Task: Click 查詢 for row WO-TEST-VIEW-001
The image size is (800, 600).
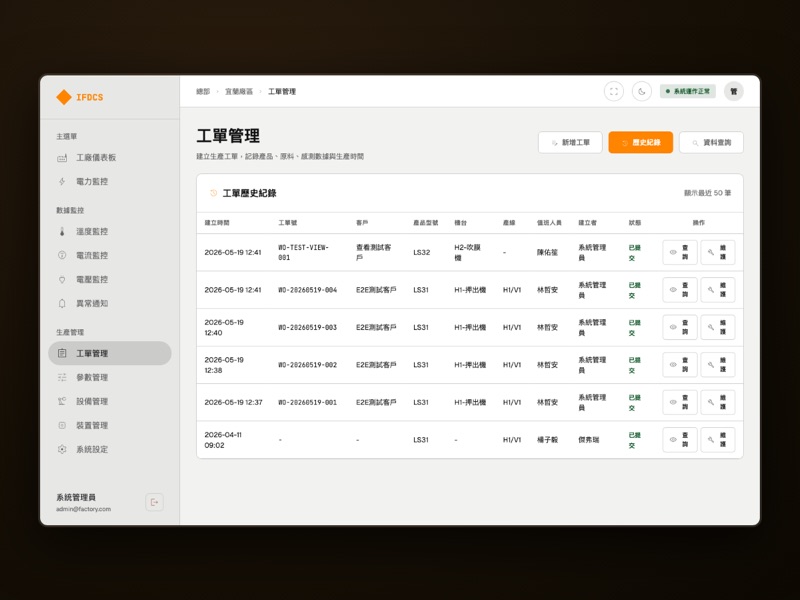Action: (x=680, y=253)
